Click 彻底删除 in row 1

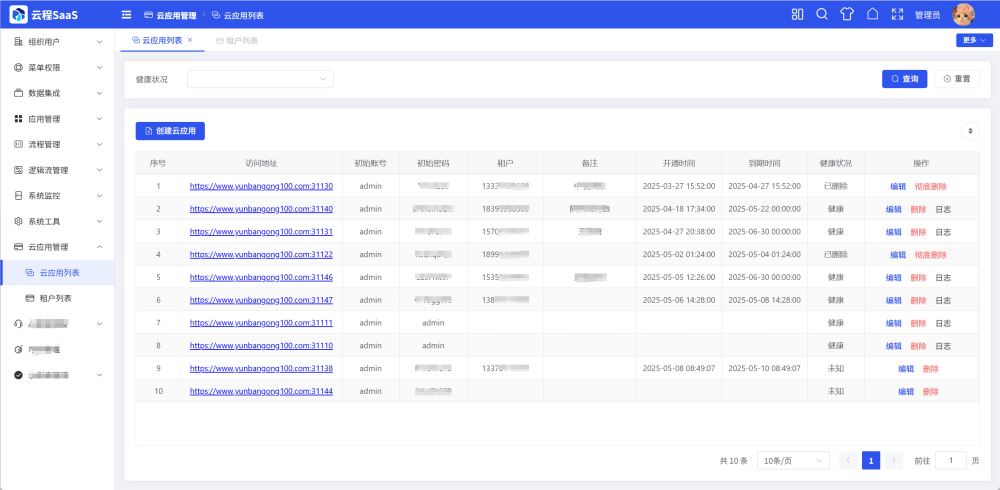930,186
